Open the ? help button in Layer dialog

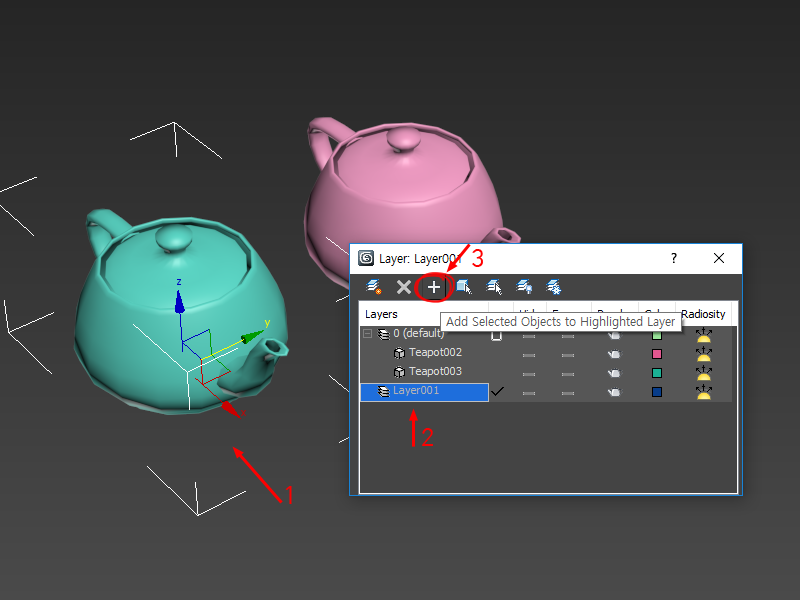coord(674,258)
